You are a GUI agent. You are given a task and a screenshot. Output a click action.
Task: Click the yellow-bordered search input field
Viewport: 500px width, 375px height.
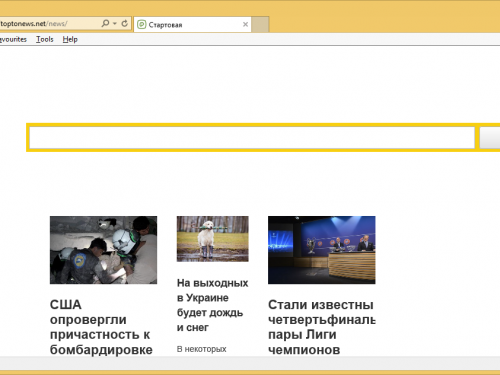tap(252, 137)
